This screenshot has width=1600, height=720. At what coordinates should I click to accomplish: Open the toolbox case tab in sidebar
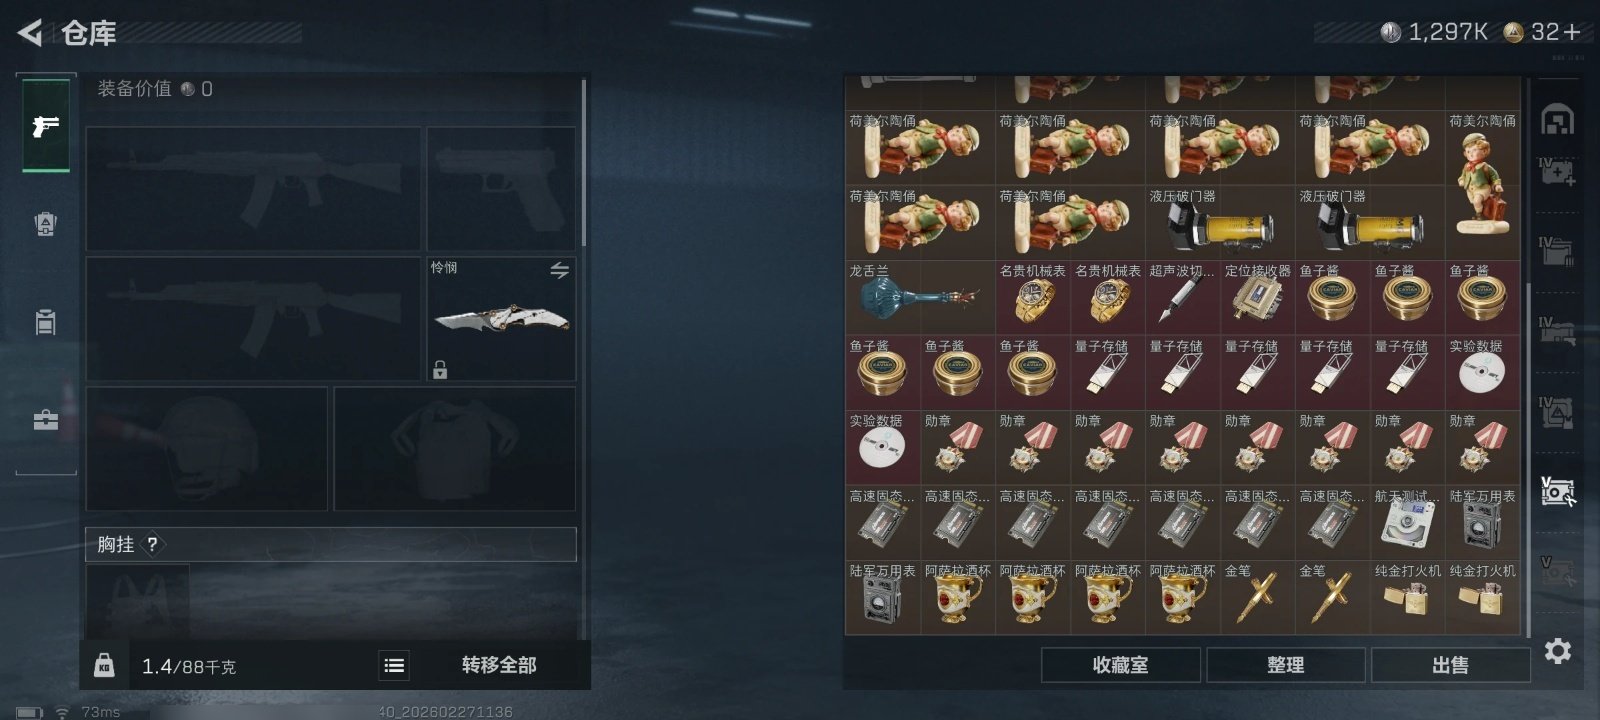coord(46,420)
